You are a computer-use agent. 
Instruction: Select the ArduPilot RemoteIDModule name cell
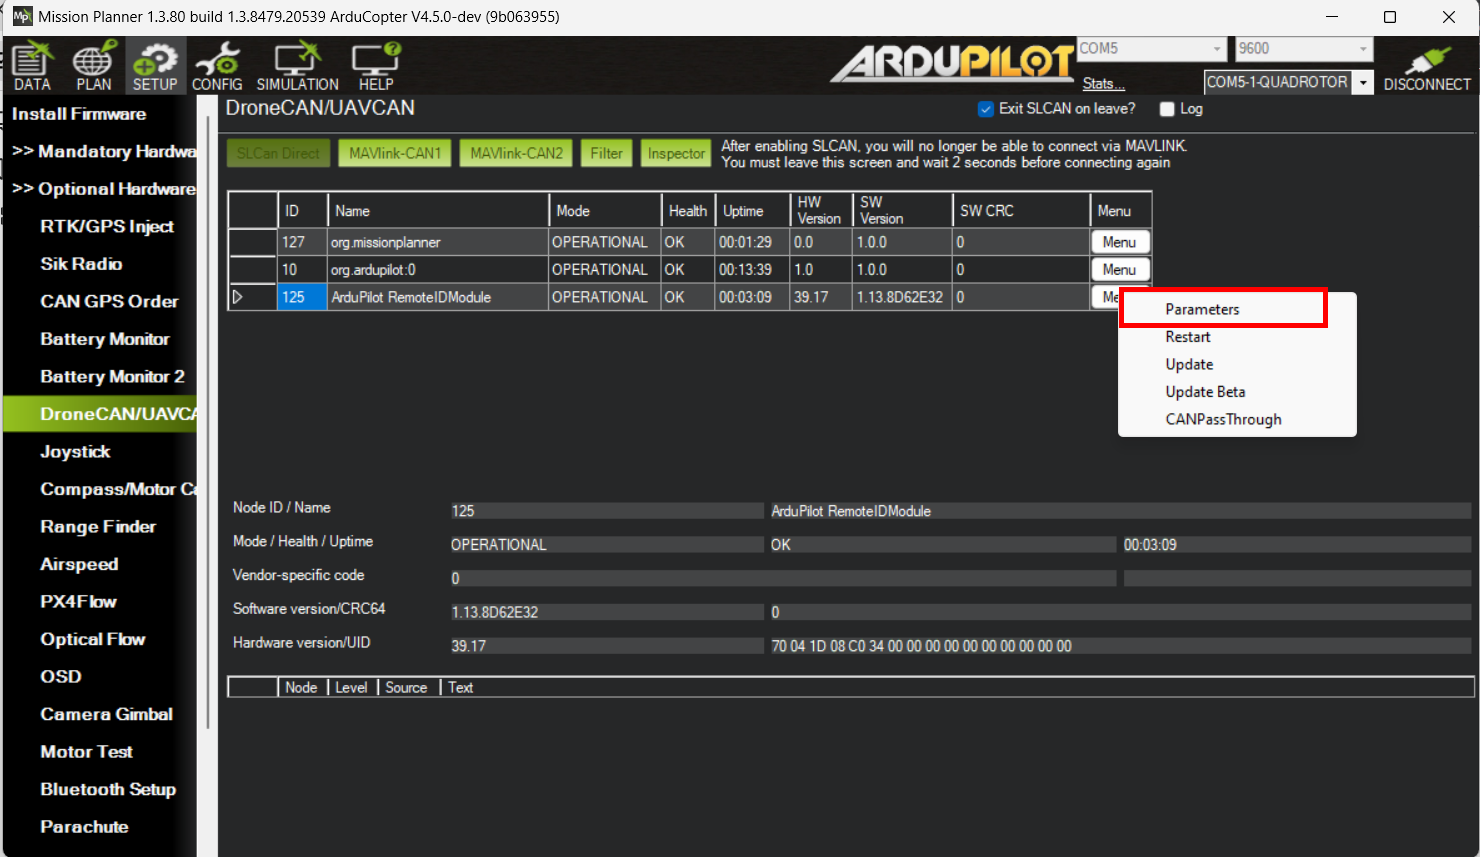[438, 297]
